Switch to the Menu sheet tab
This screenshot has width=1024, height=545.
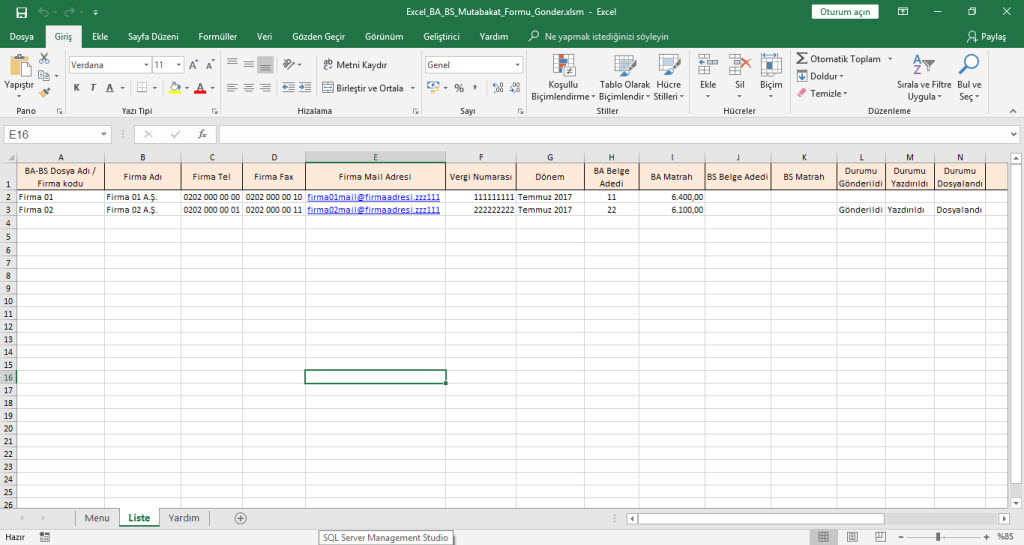97,518
